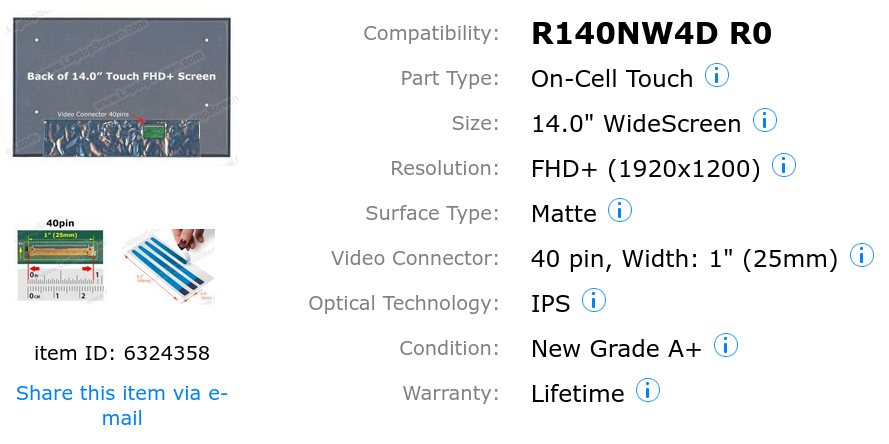The image size is (889, 444).
Task: Click info icon next to On-Cell Touch
Action: tap(717, 75)
